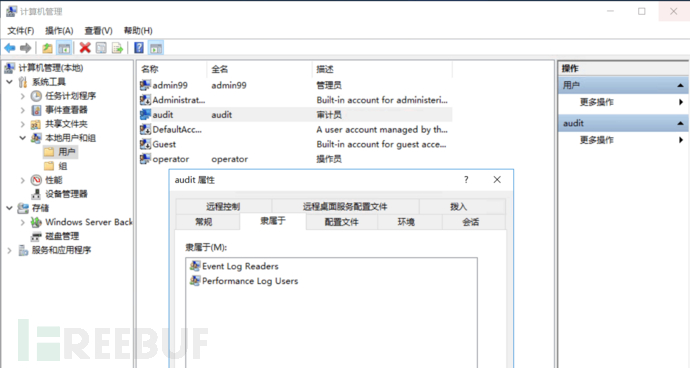Image resolution: width=690 pixels, height=368 pixels.
Task: Expand the 任务计划程序 node
Action: pos(22,96)
